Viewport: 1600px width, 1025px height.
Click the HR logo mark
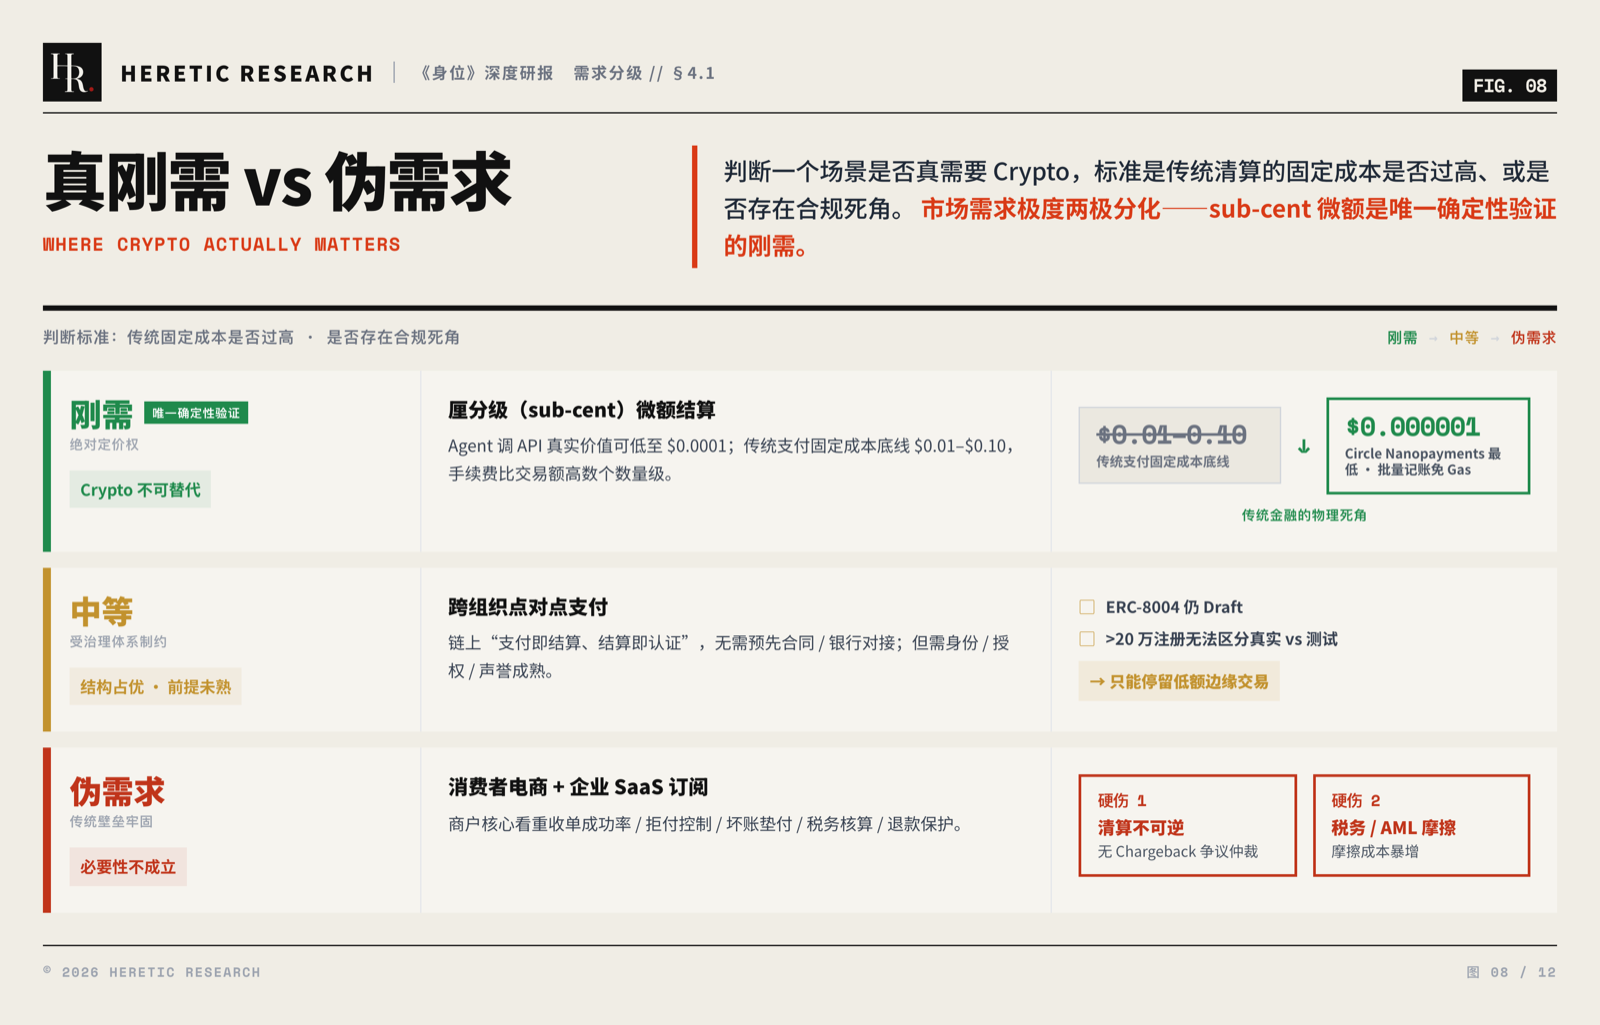72,72
